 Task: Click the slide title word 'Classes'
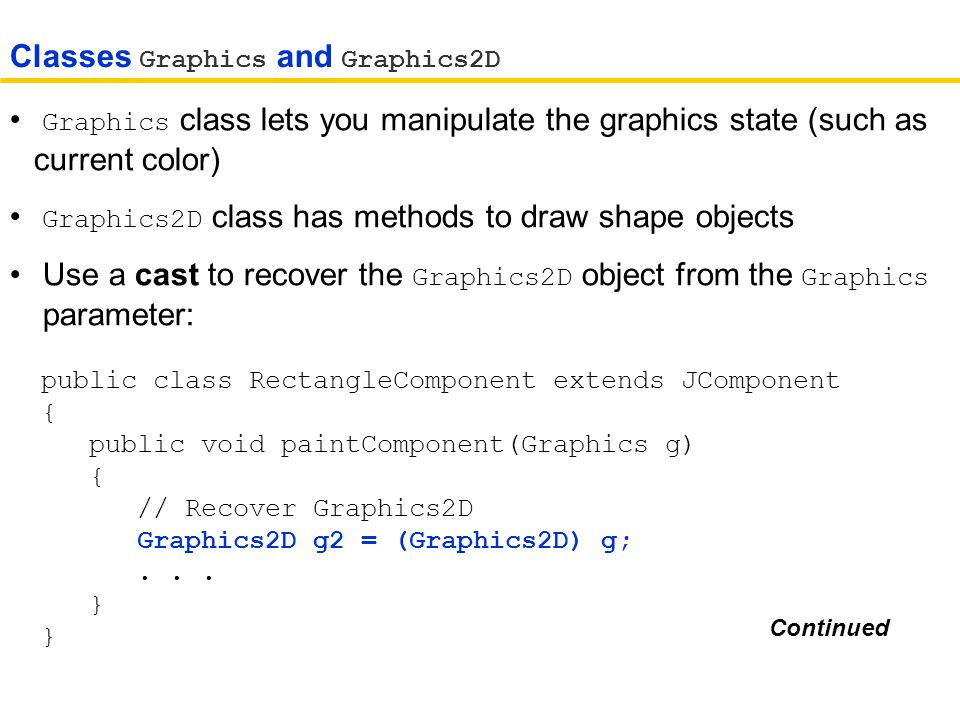point(70,56)
